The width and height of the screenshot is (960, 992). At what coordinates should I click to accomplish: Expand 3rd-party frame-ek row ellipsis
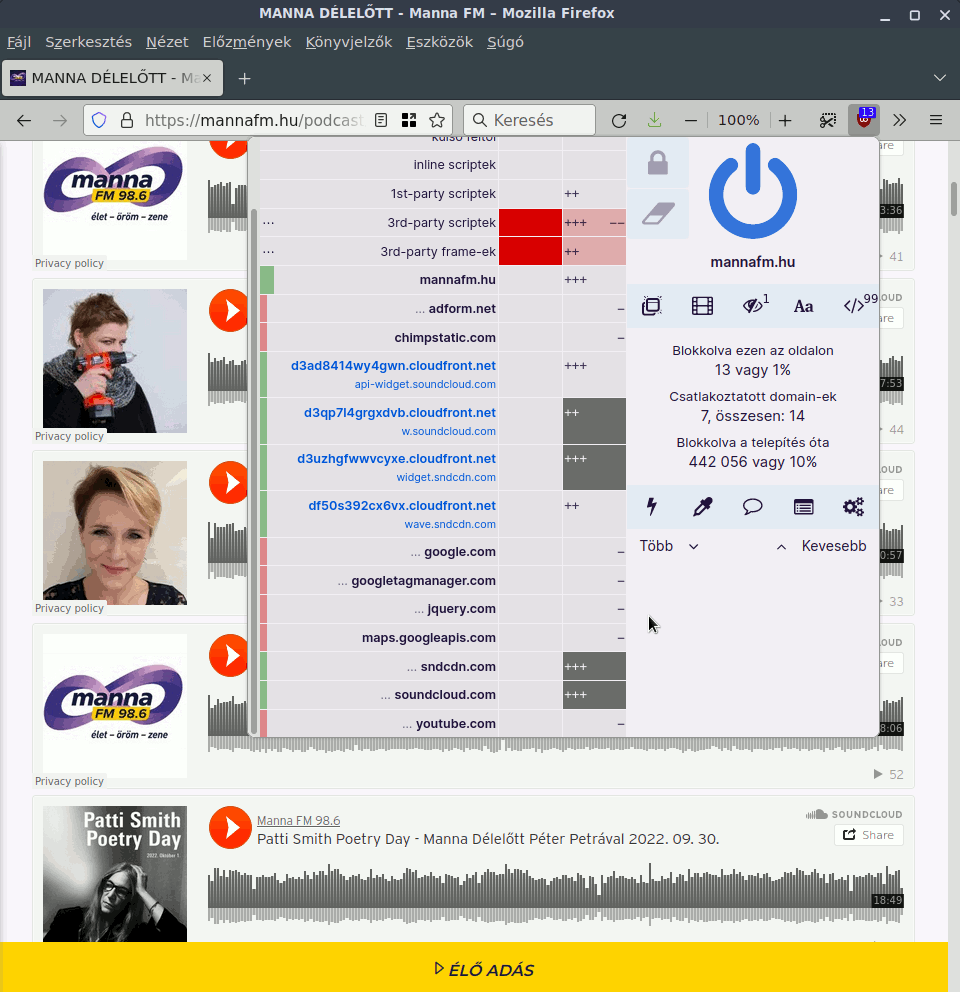point(268,251)
